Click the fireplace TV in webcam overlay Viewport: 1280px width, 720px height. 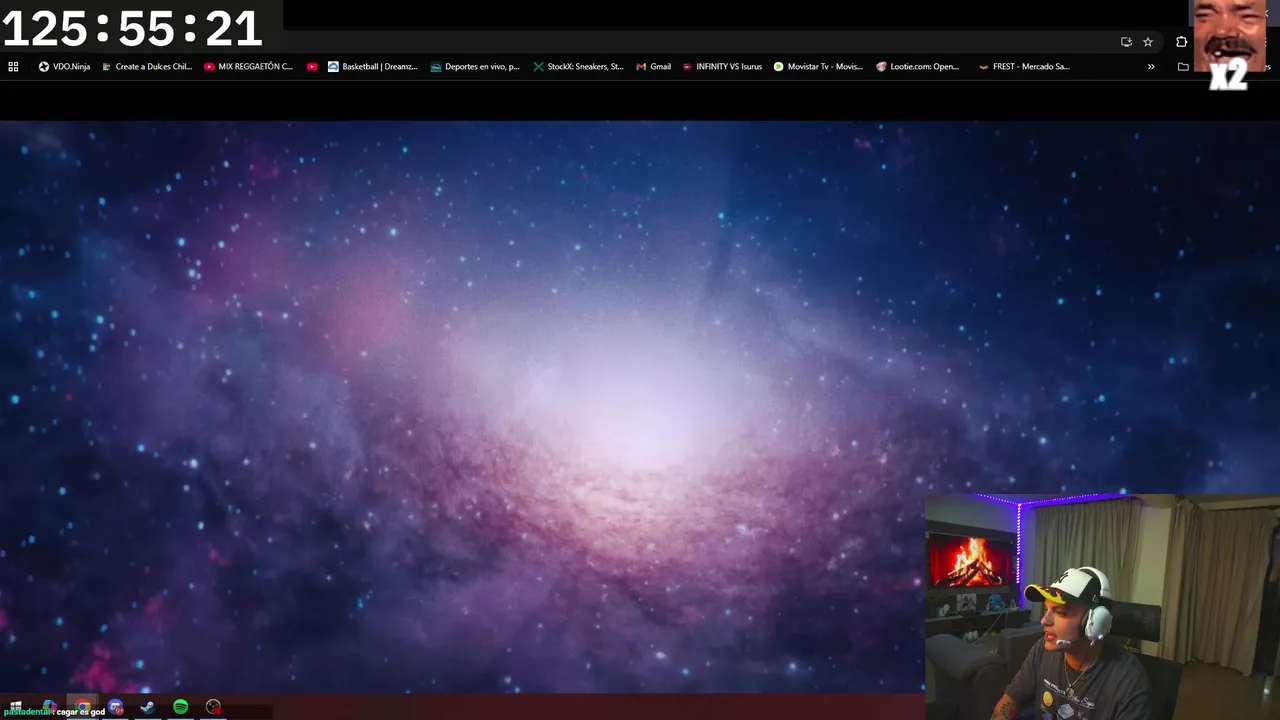[970, 561]
